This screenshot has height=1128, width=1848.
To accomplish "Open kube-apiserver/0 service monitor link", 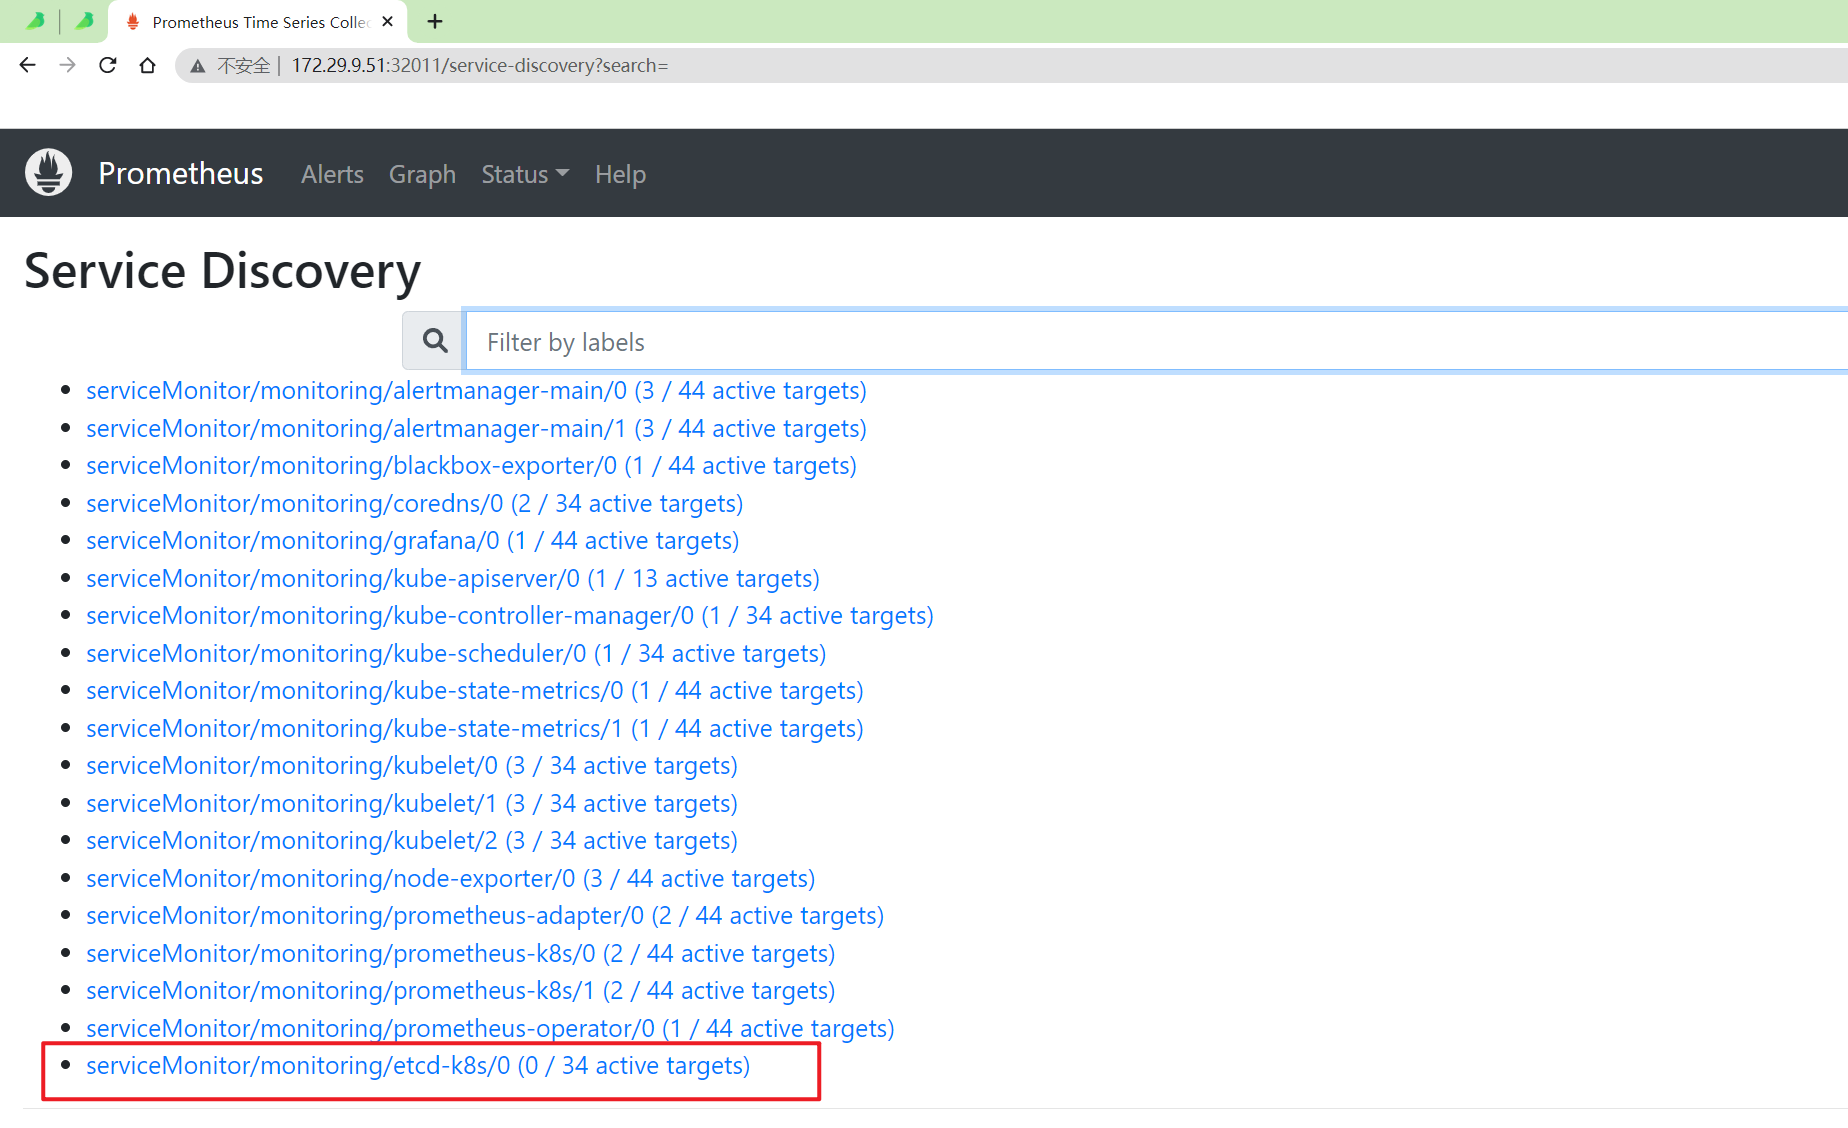I will (452, 578).
